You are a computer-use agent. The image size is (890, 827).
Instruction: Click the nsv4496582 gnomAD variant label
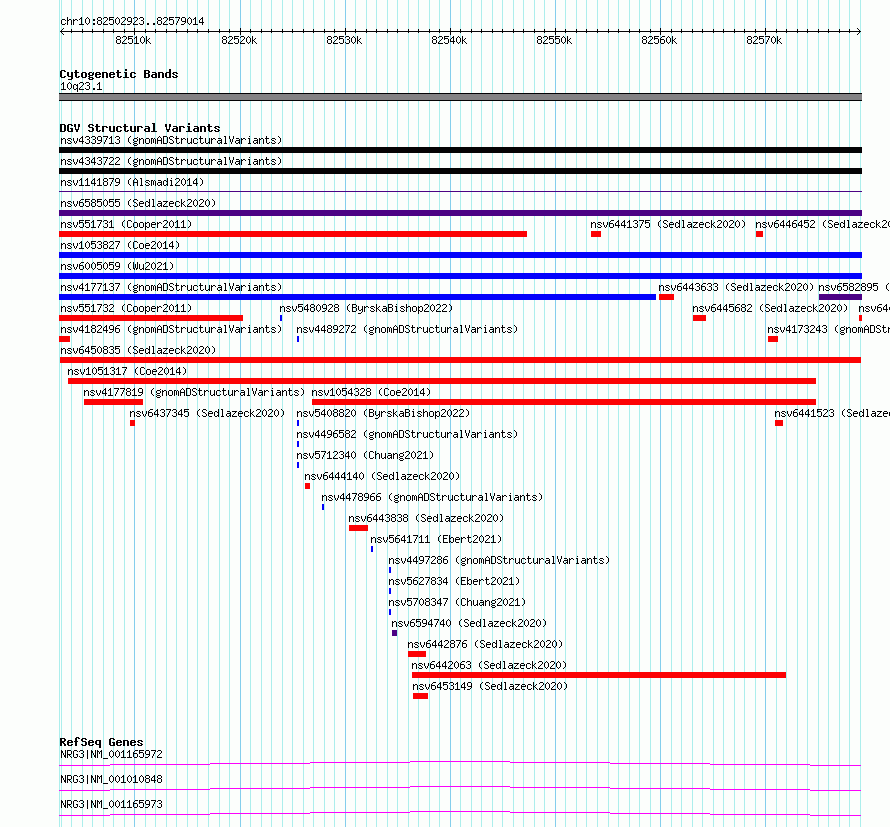[407, 434]
